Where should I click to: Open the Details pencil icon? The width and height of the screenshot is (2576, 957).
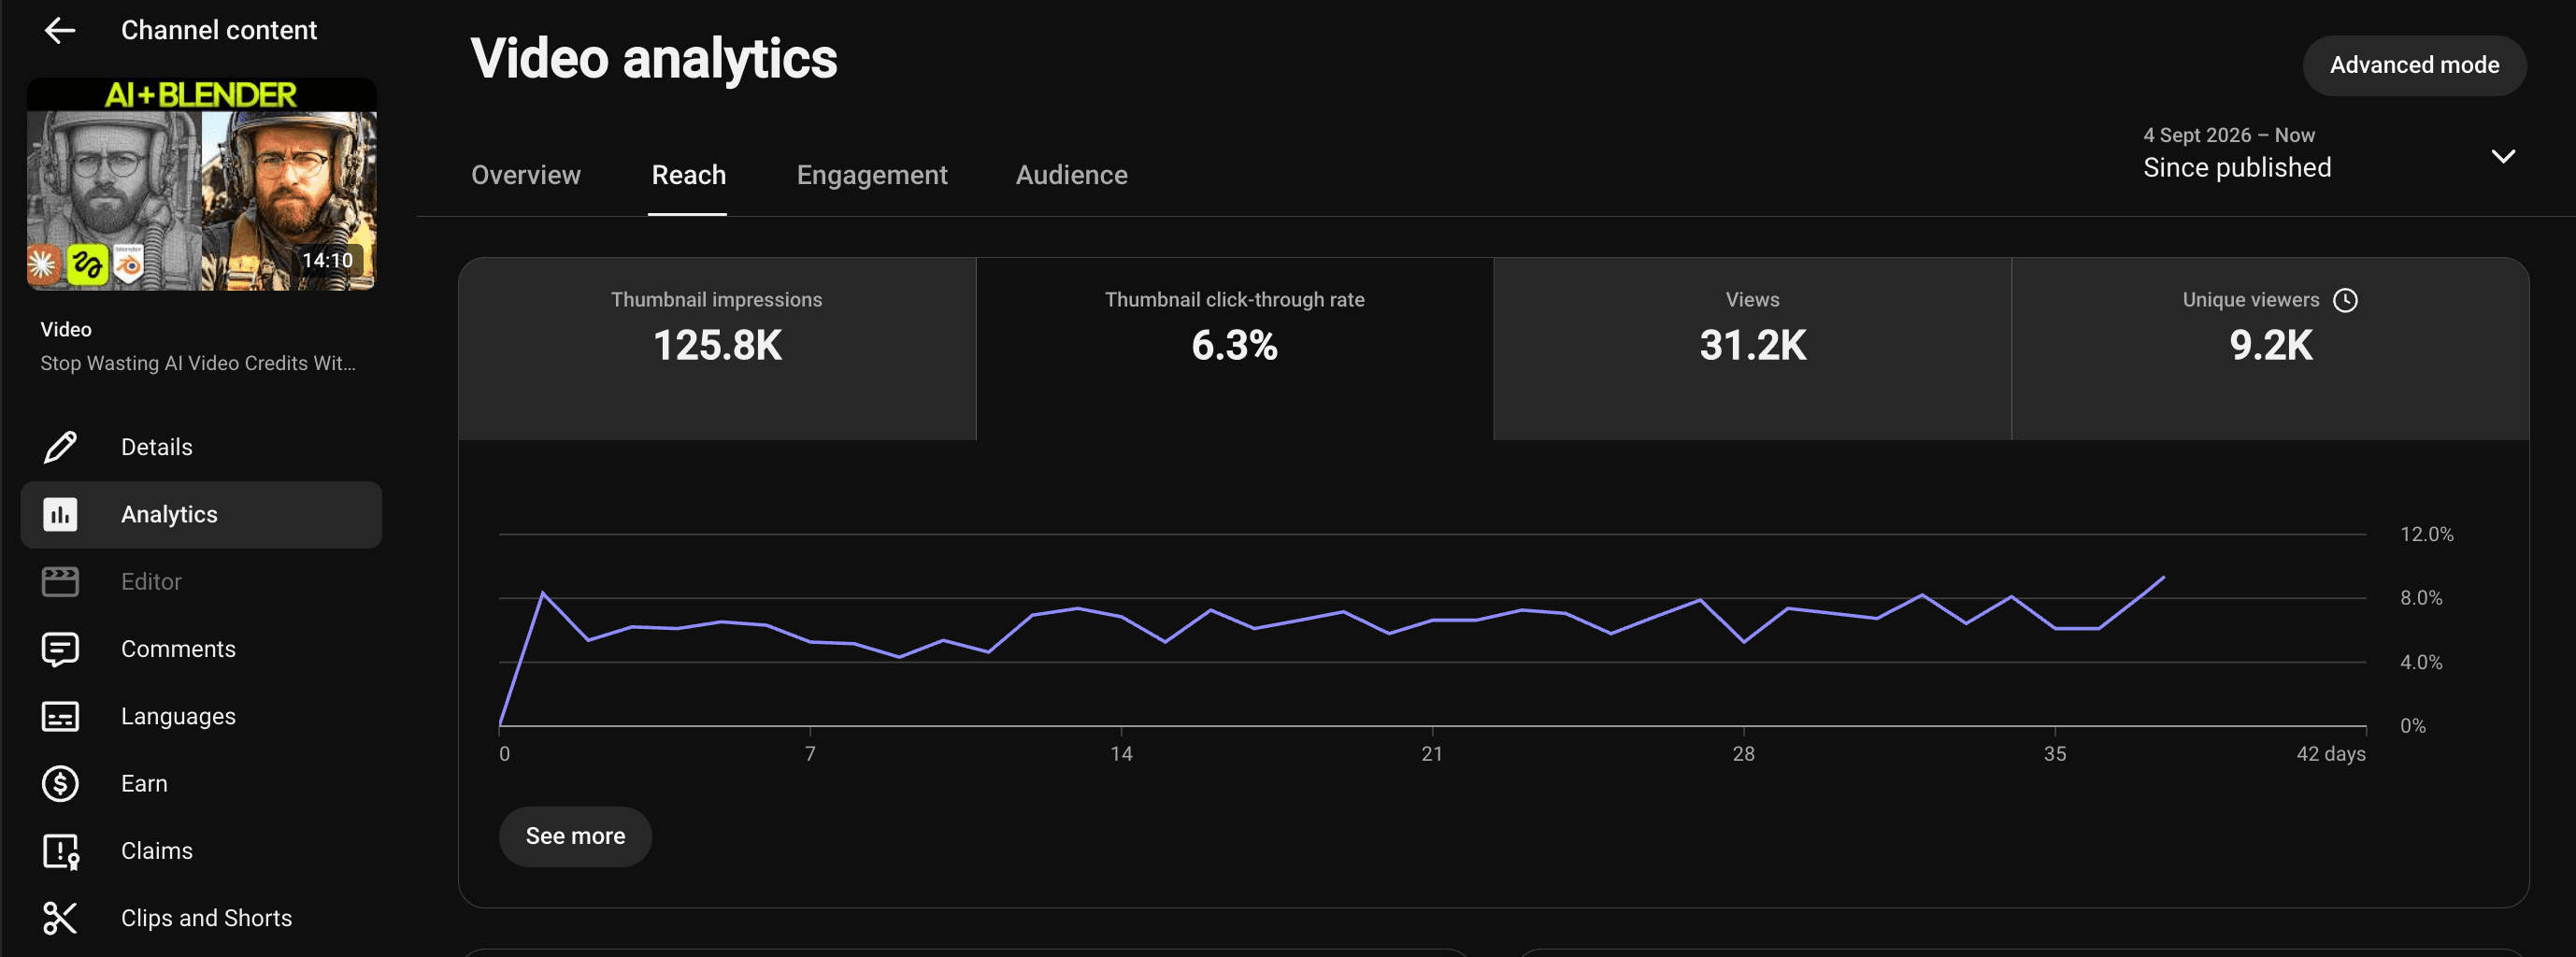[60, 447]
